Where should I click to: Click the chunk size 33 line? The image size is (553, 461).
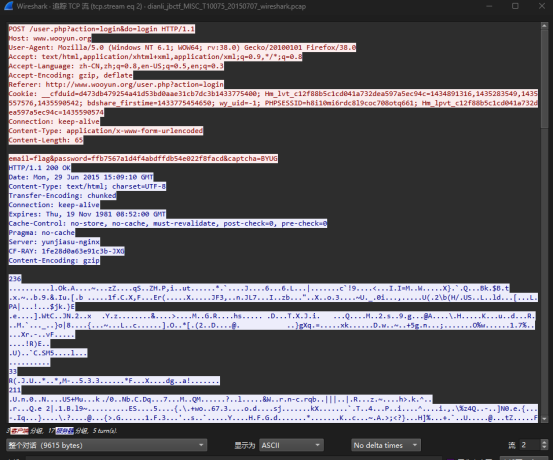pyautogui.click(x=13, y=371)
